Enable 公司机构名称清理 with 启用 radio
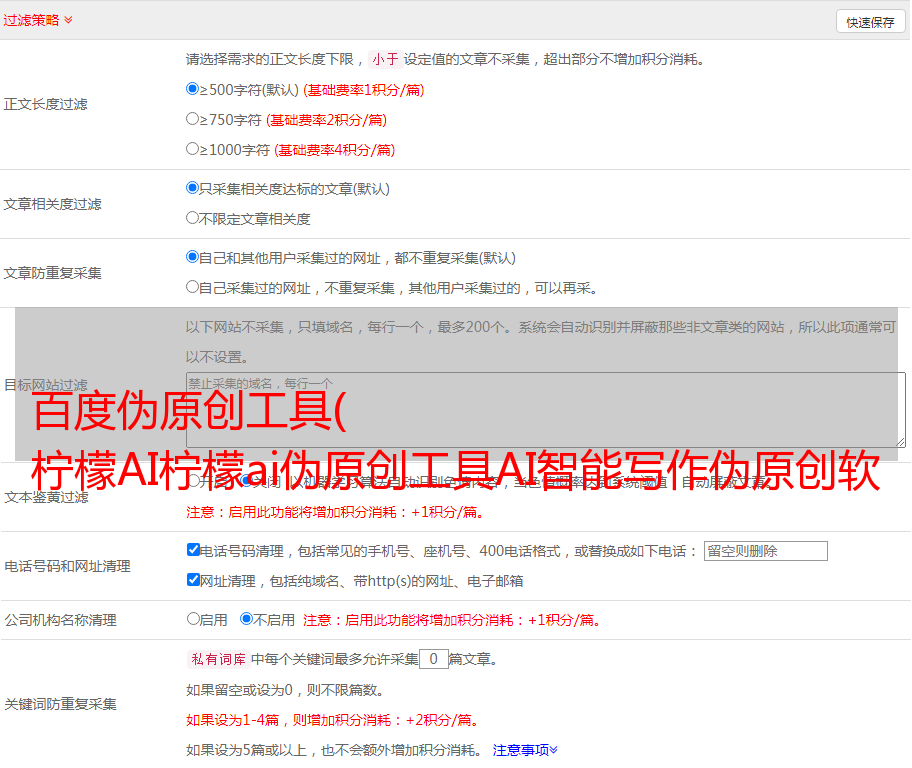Viewport: 912px width, 768px height. point(194,619)
